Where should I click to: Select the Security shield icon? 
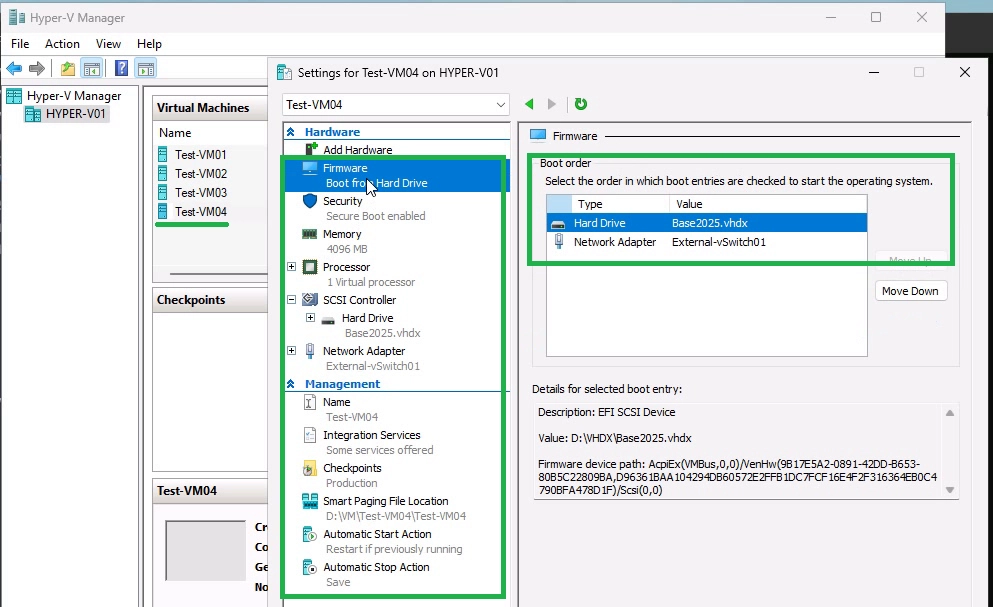pyautogui.click(x=310, y=201)
